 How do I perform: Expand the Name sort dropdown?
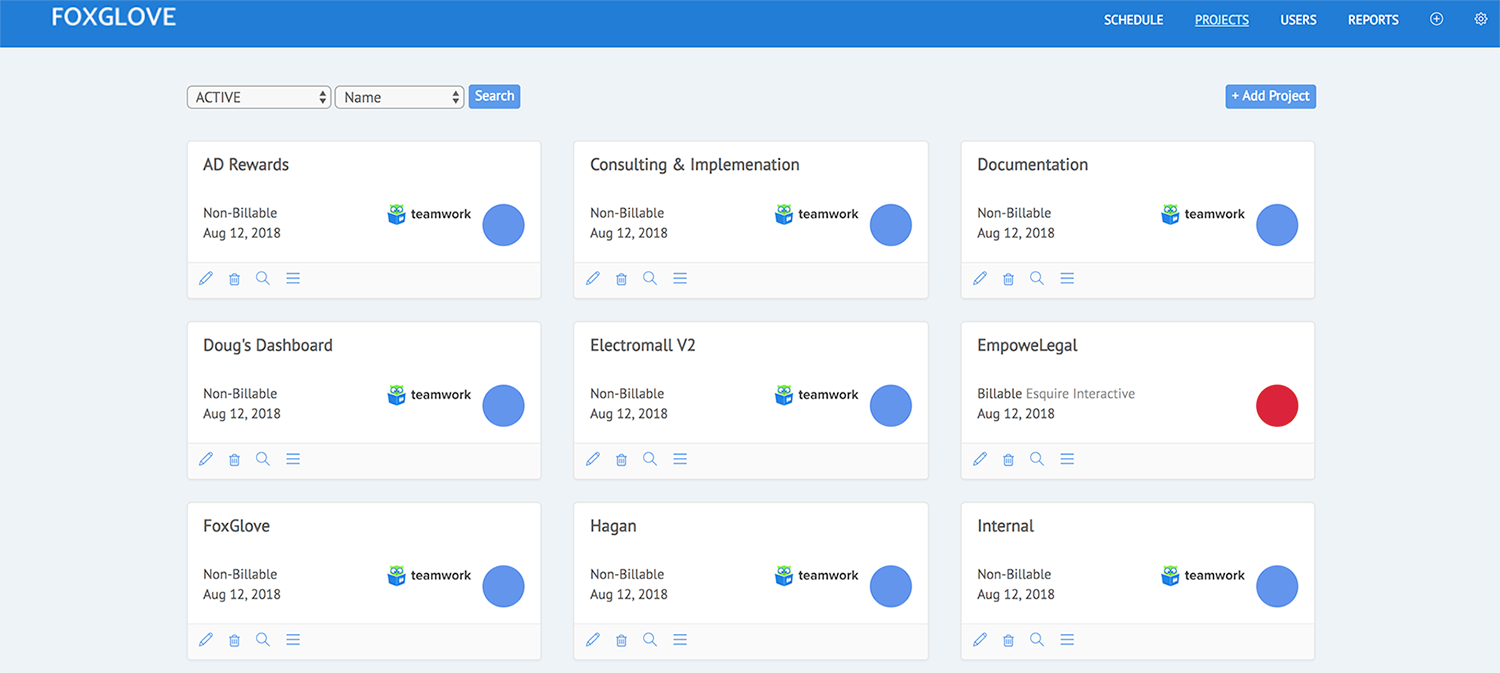399,97
